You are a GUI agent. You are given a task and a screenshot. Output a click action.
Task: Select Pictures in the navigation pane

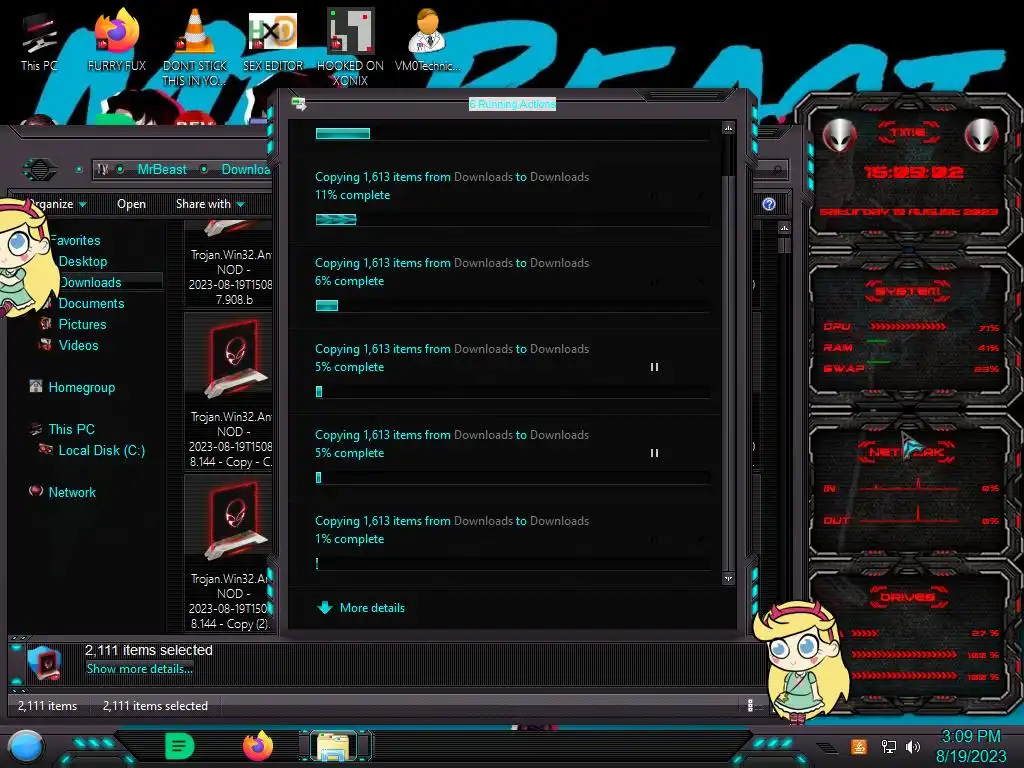click(82, 325)
